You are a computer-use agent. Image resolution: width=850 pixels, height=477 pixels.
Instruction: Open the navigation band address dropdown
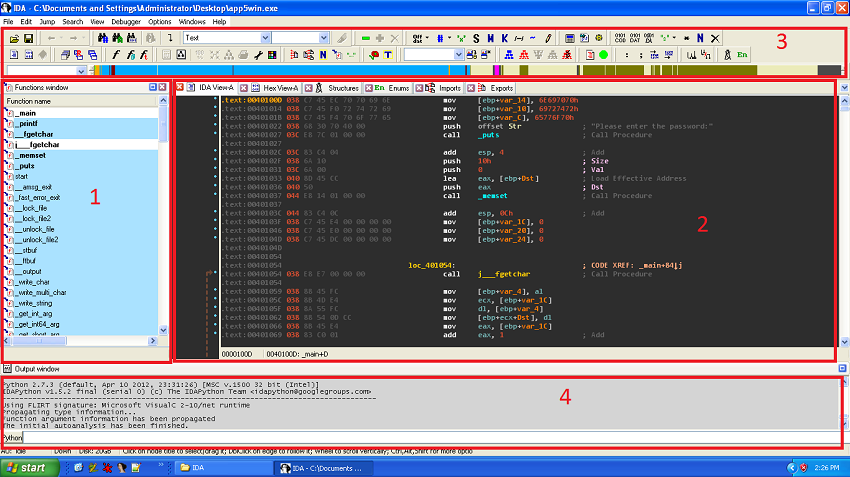point(81,71)
